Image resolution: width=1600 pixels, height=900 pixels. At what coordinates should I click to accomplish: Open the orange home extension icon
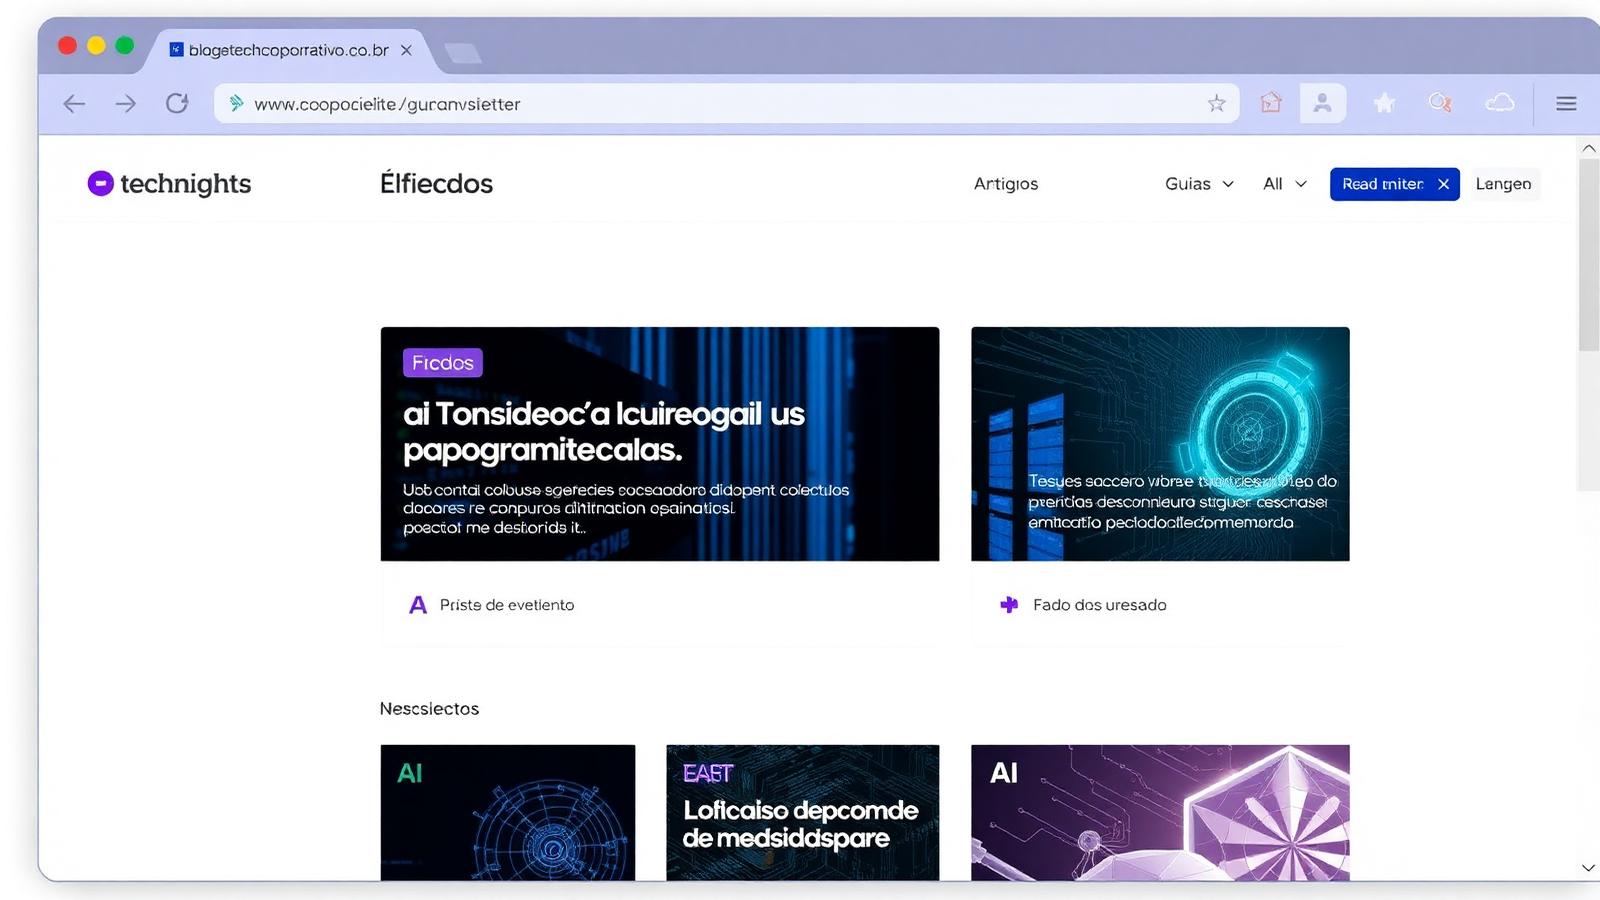click(1271, 102)
